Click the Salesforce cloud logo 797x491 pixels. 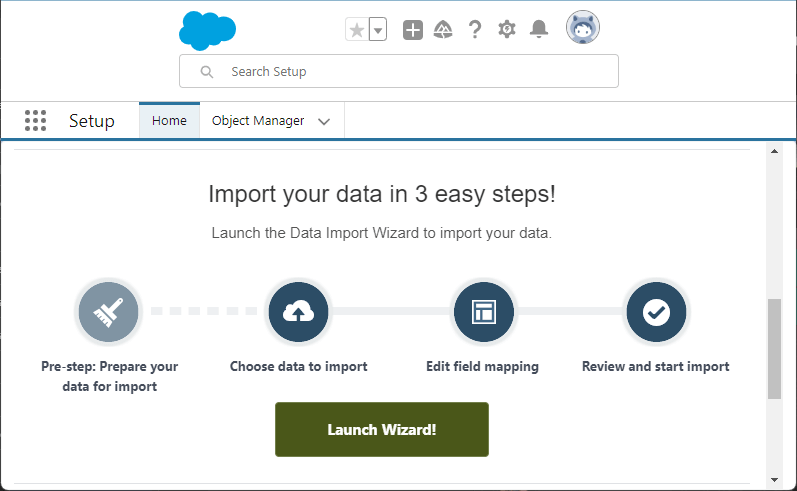coord(207,30)
